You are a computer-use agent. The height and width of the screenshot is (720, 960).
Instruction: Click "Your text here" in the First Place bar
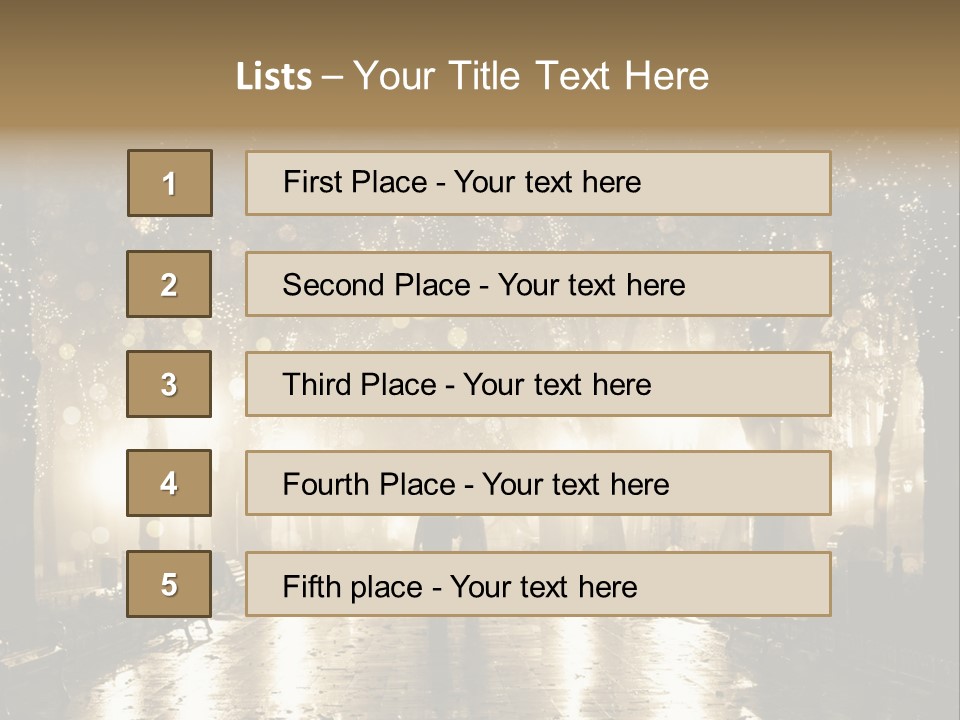click(547, 182)
